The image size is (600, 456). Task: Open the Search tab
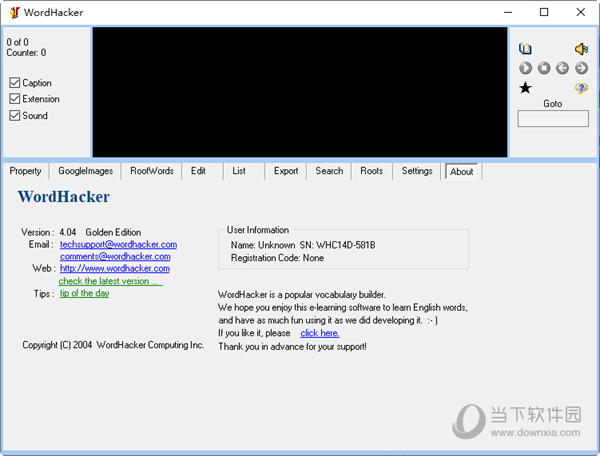(x=329, y=171)
